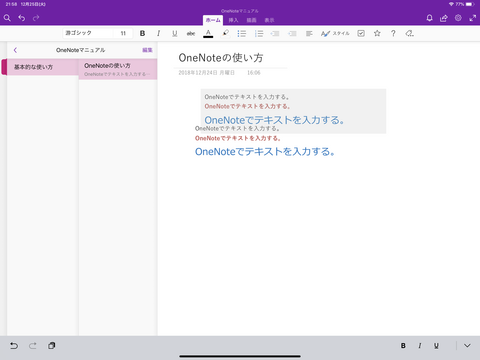
Task: Click the page title OneNoteの使い方
Action: pyautogui.click(x=221, y=58)
